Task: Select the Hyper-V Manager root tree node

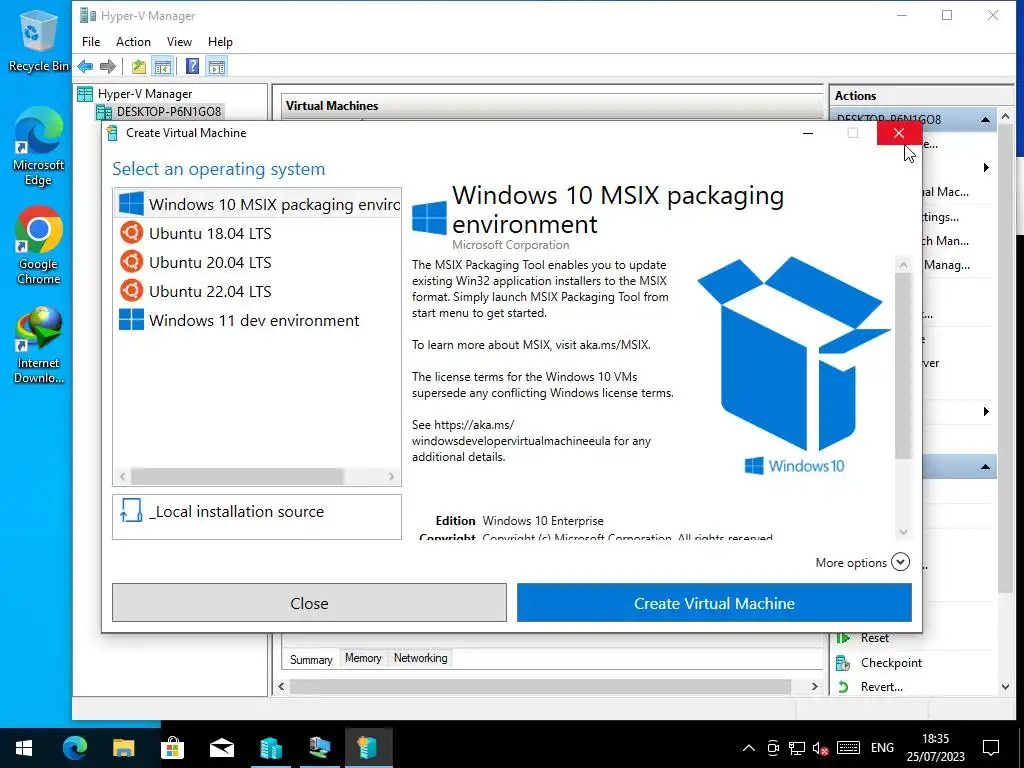Action: 144,94
